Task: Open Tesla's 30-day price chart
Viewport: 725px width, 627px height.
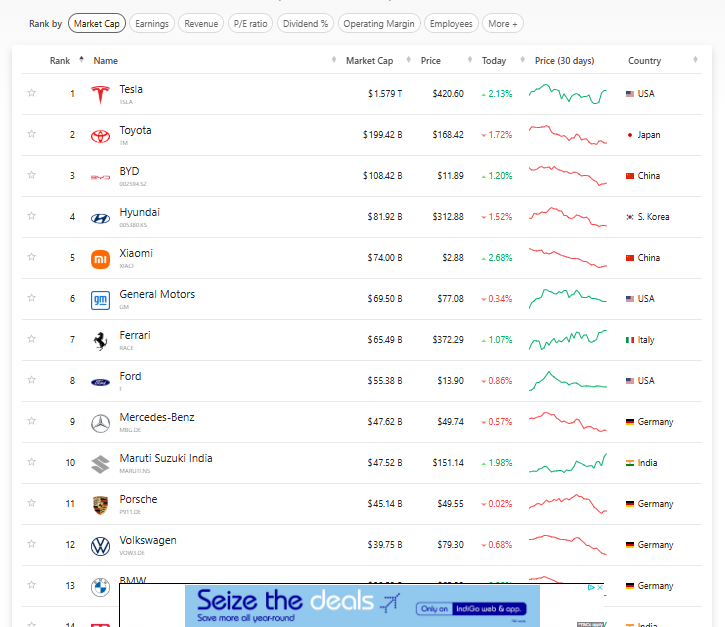Action: (568, 94)
